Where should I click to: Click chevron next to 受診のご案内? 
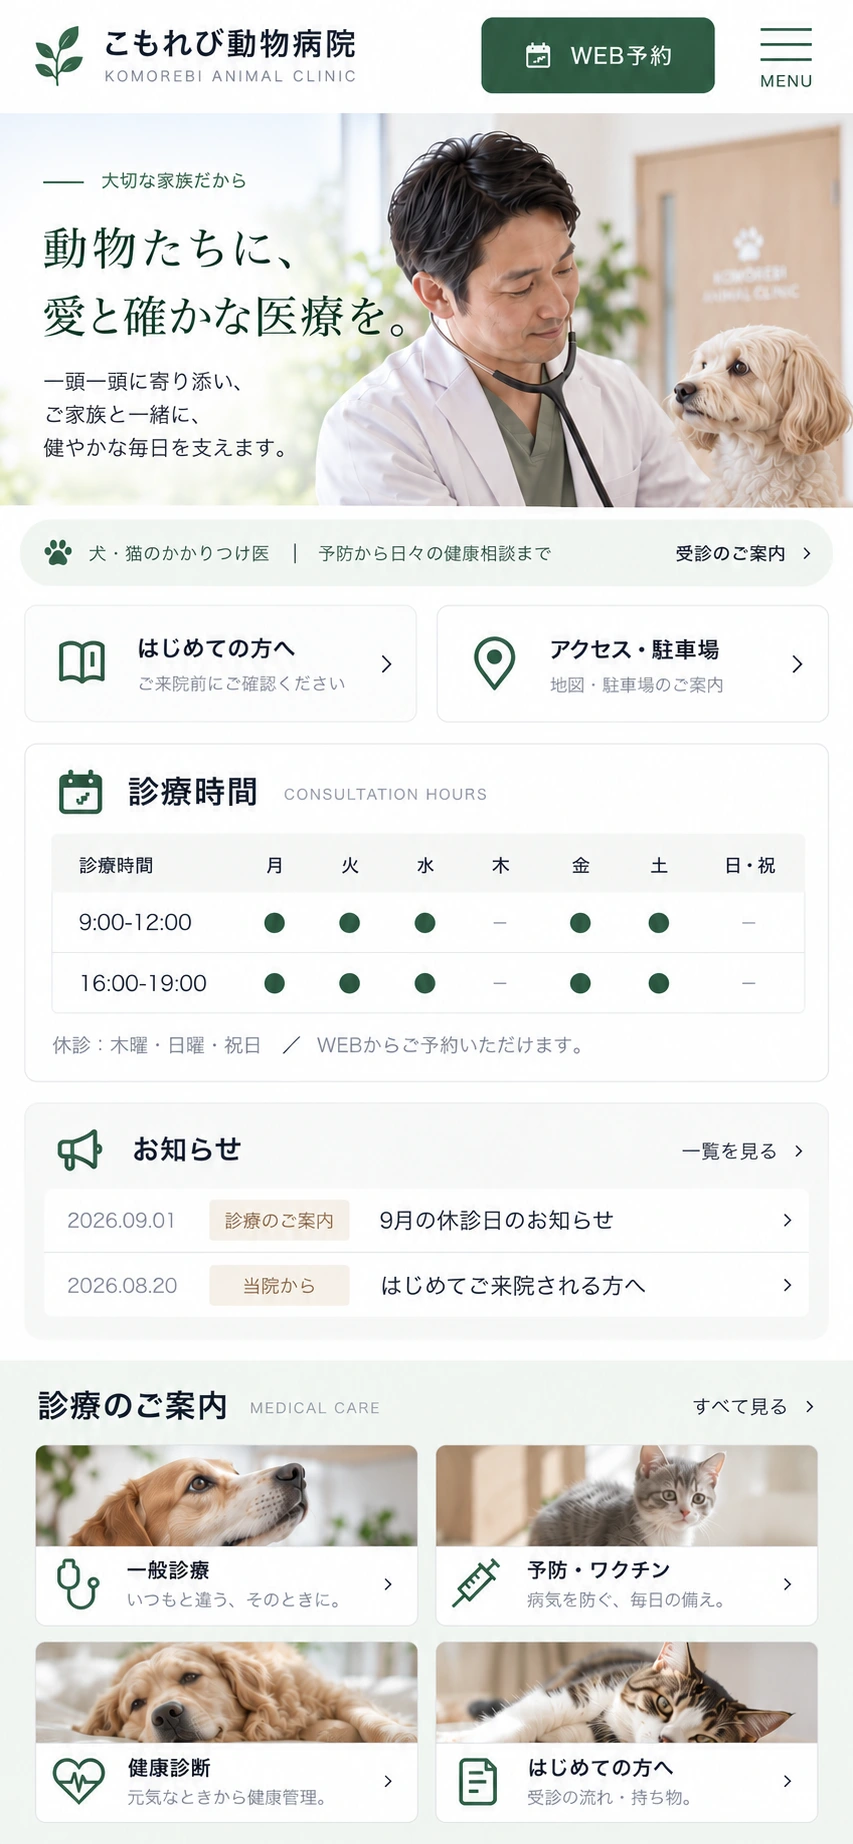(x=806, y=553)
